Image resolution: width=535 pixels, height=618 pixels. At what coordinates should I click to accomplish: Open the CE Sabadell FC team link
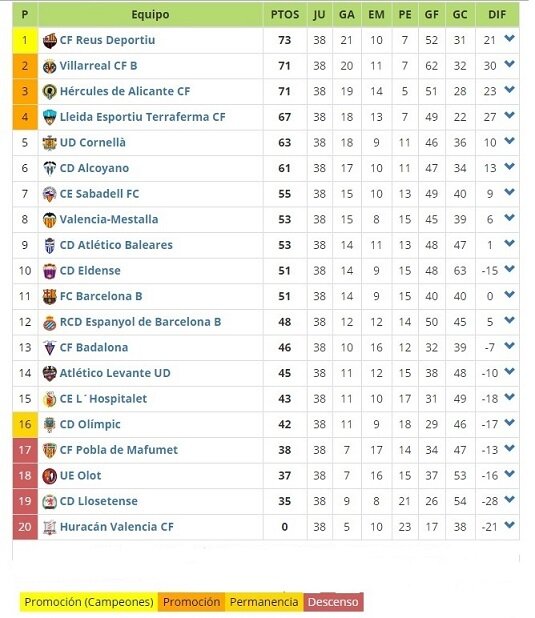click(x=99, y=194)
